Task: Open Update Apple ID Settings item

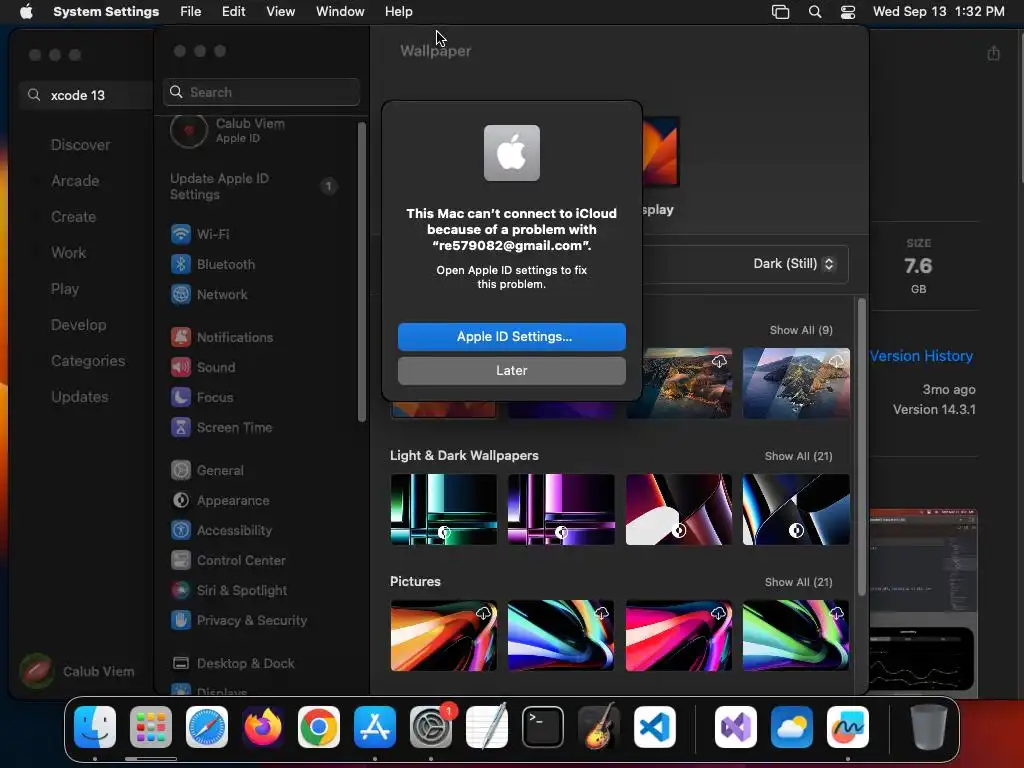Action: (x=256, y=186)
